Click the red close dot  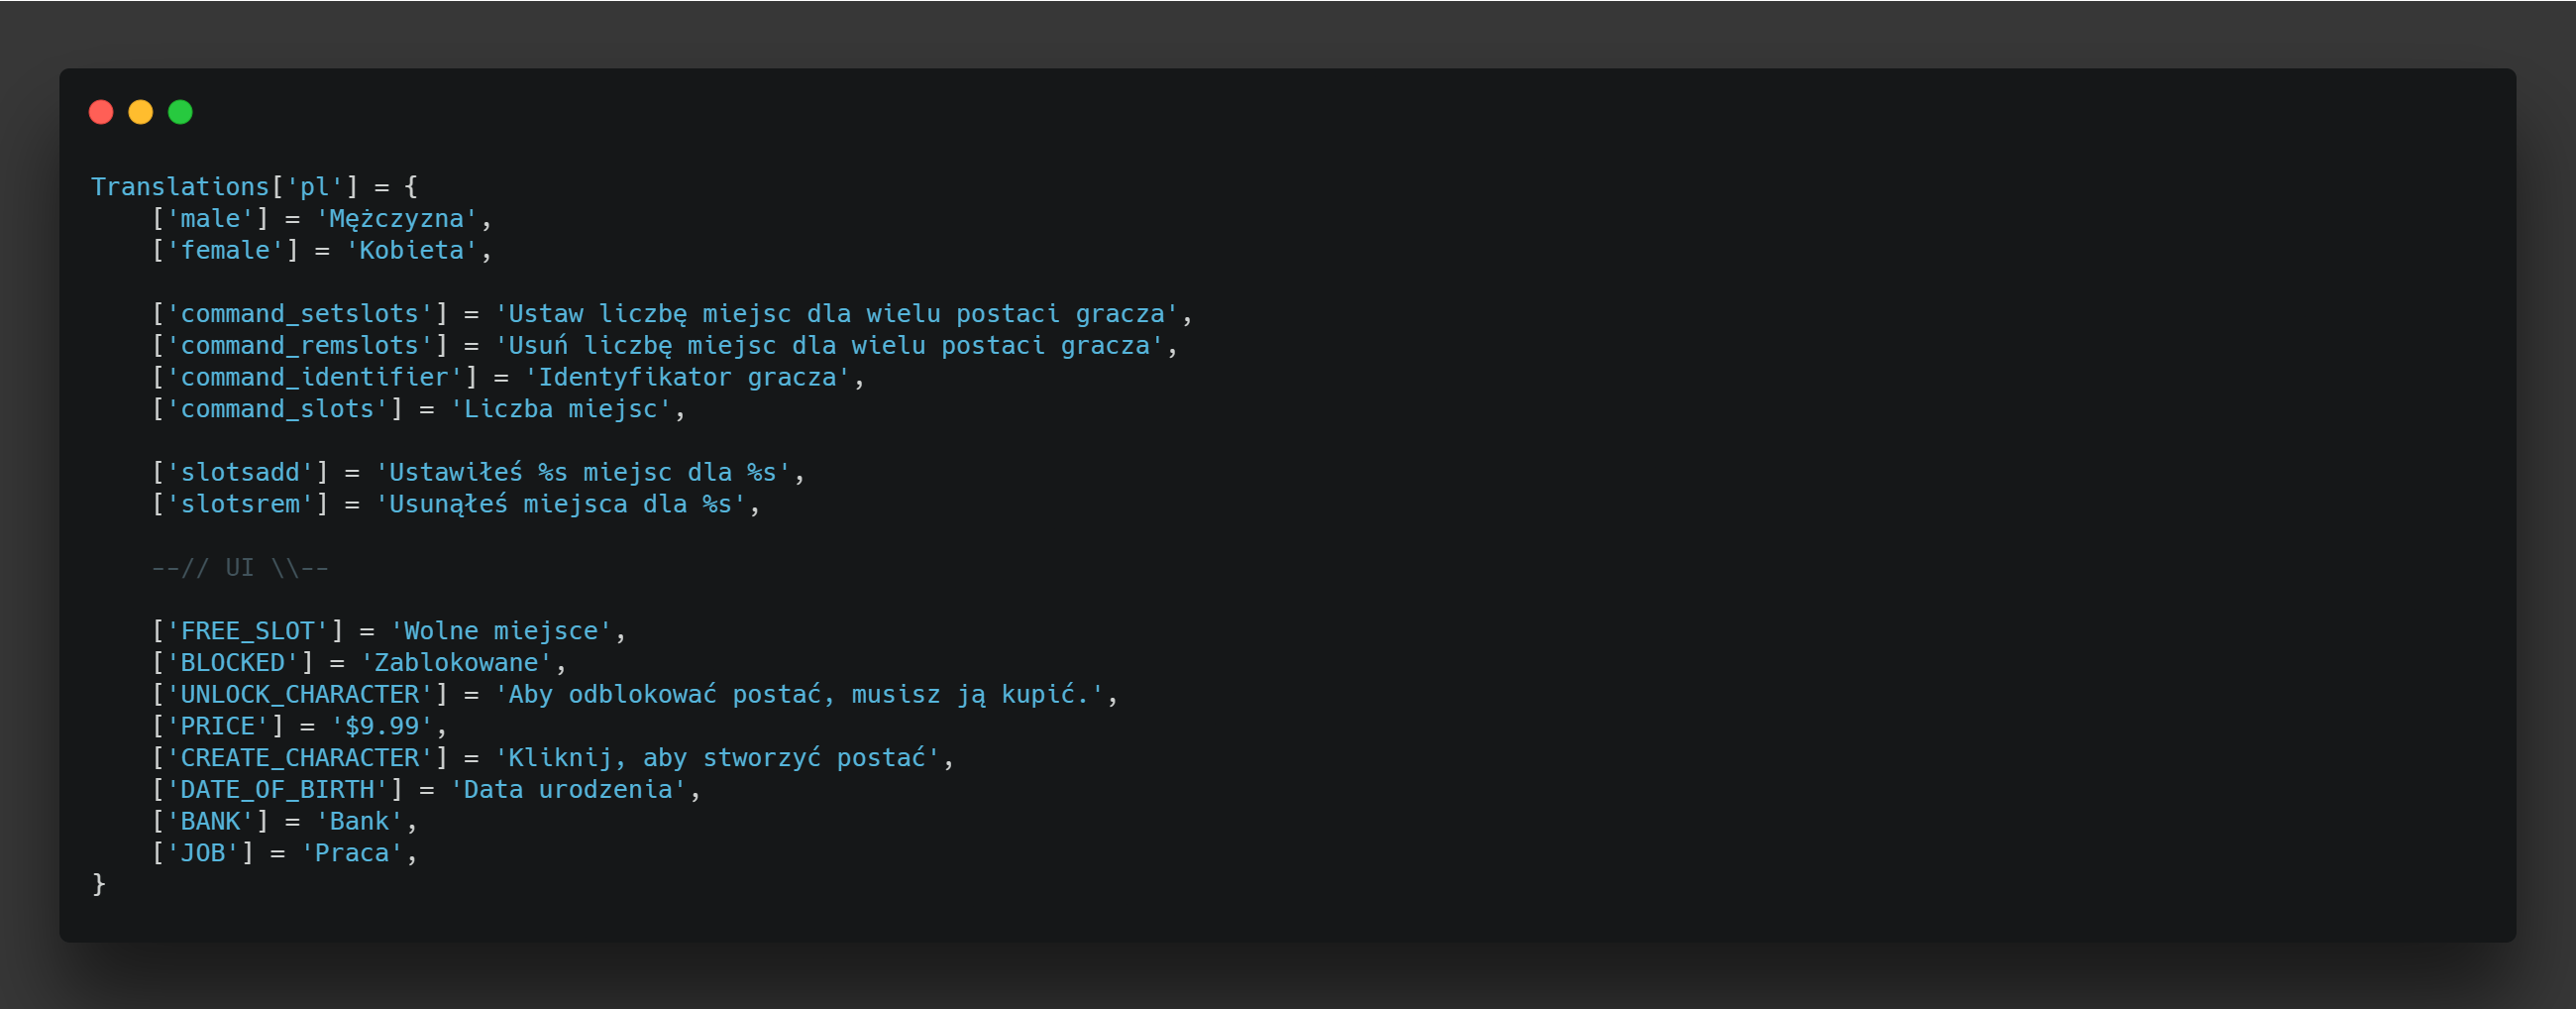click(101, 112)
